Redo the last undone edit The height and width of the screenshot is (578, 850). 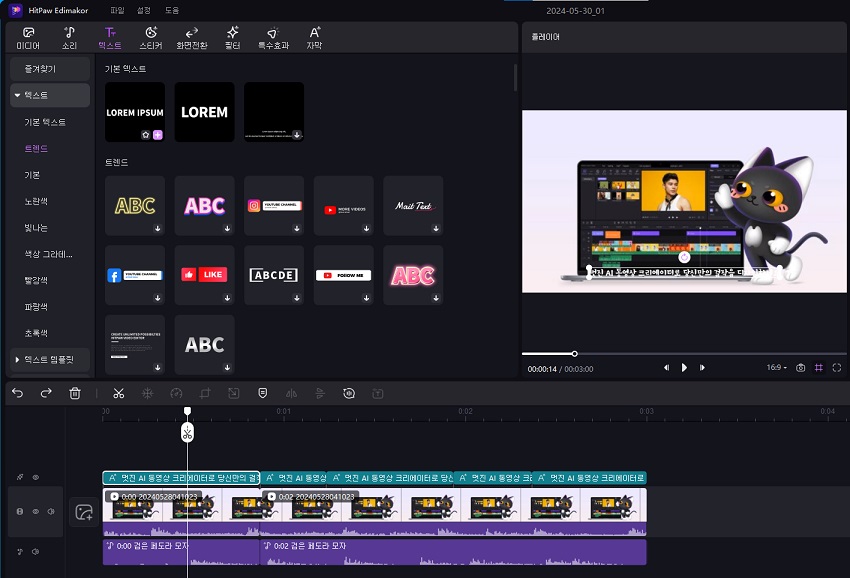click(46, 394)
